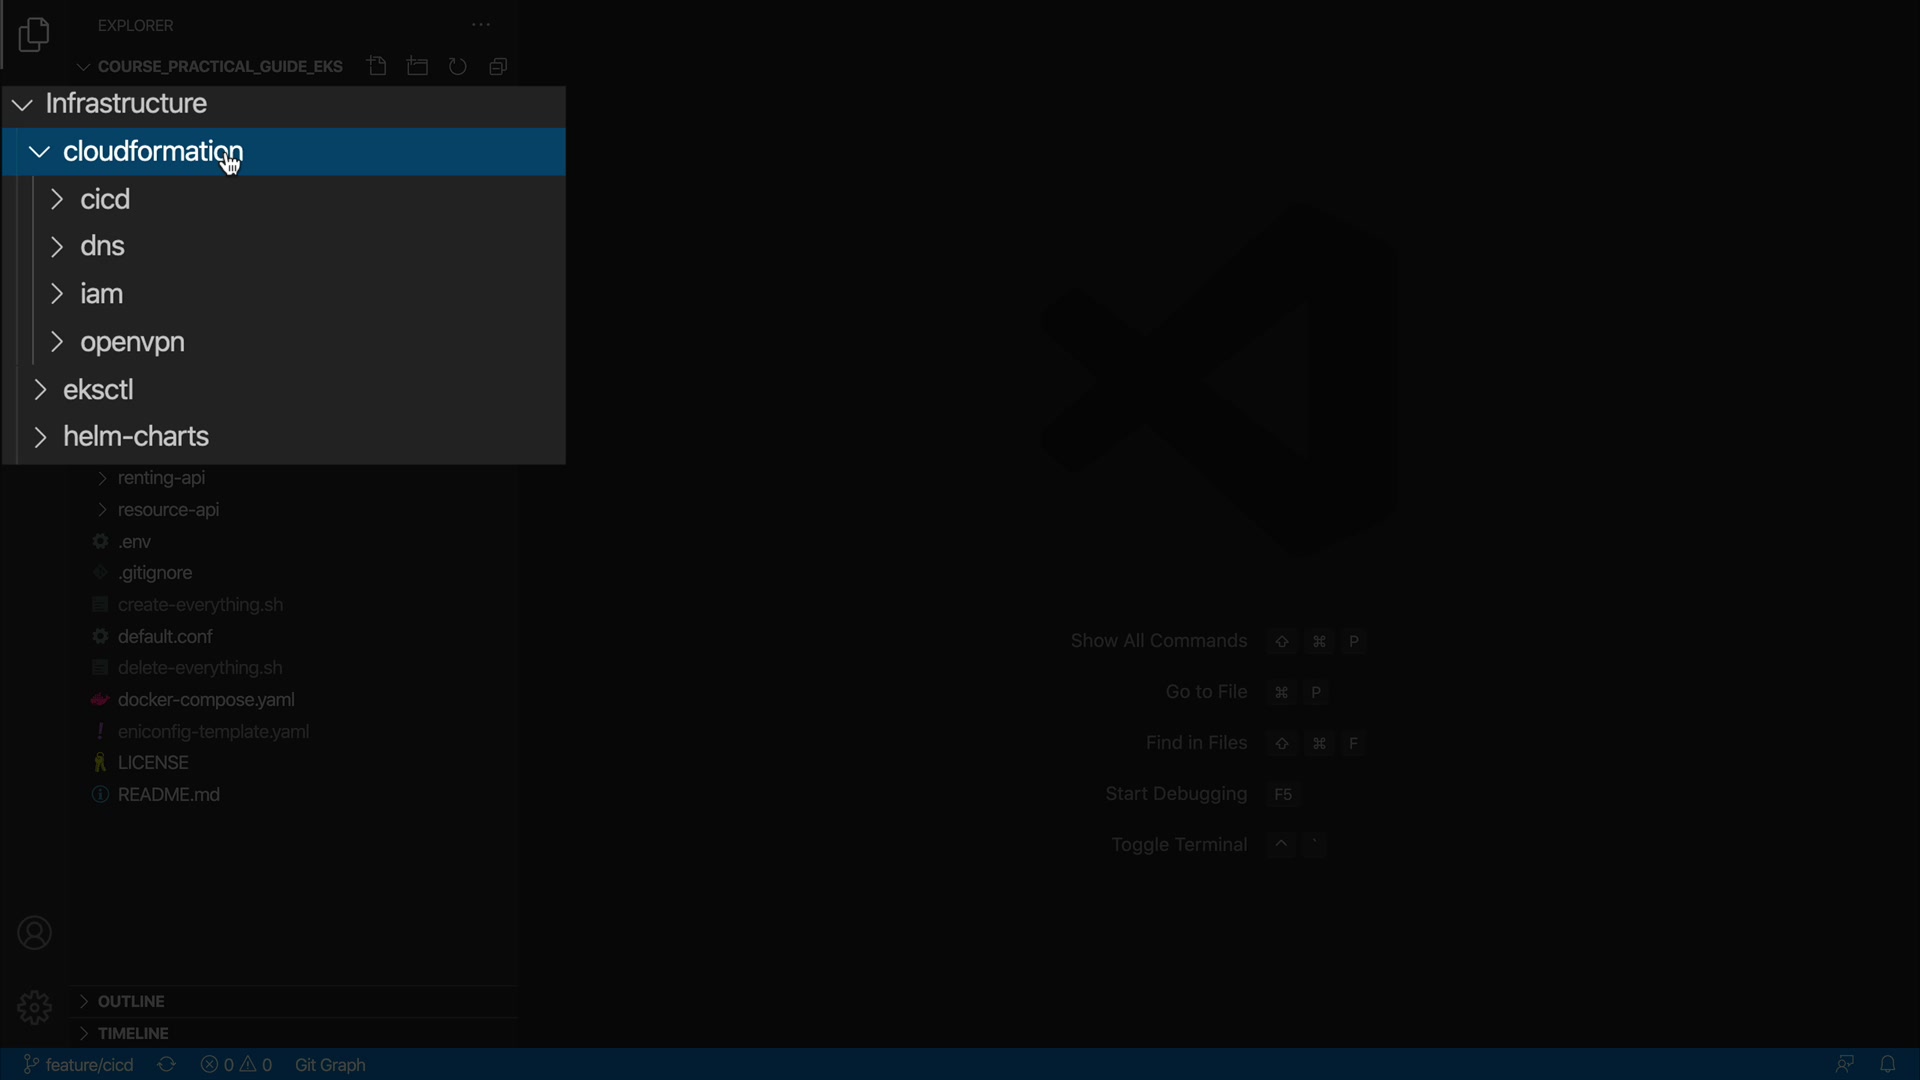Open the Accounts icon in activity bar
The image size is (1920, 1080).
coord(34,933)
